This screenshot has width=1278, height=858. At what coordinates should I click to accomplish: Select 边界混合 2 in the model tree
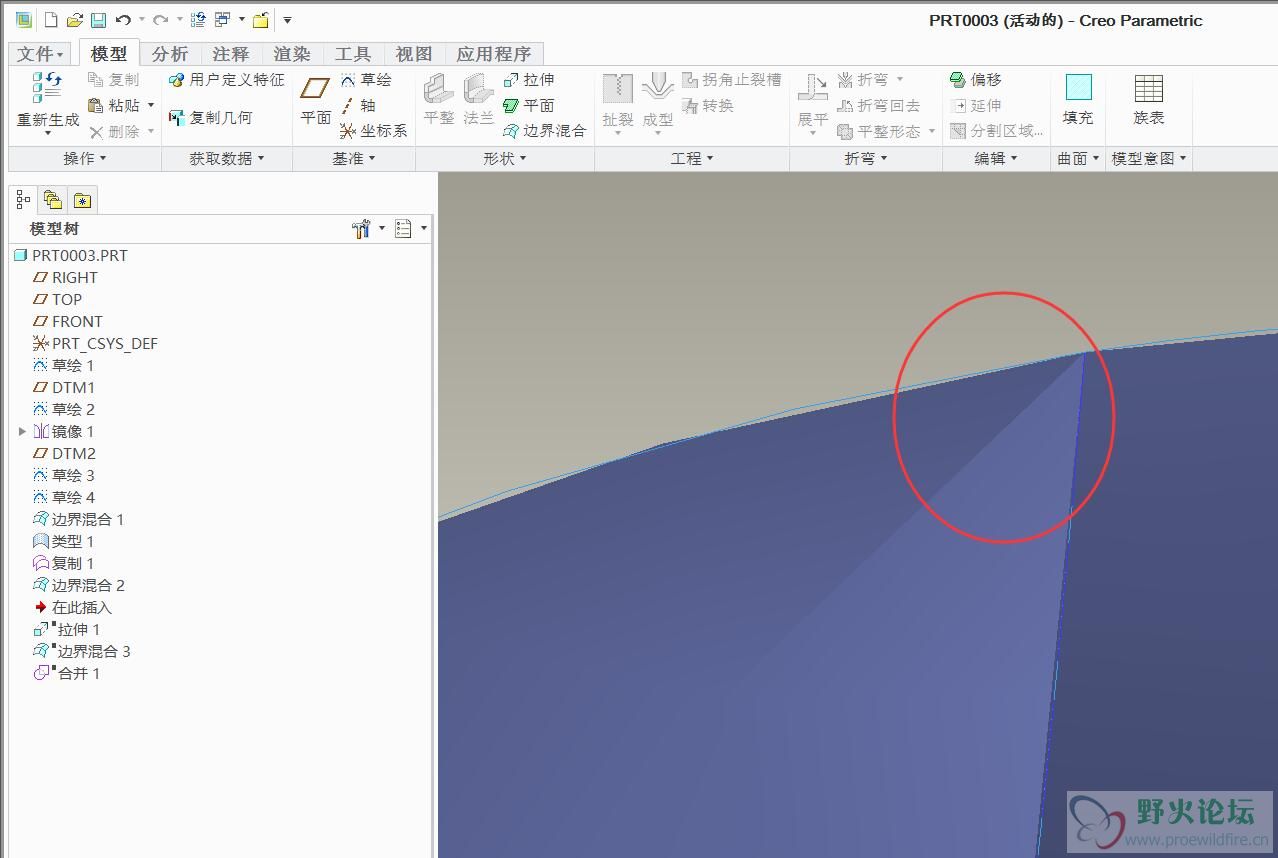(79, 586)
